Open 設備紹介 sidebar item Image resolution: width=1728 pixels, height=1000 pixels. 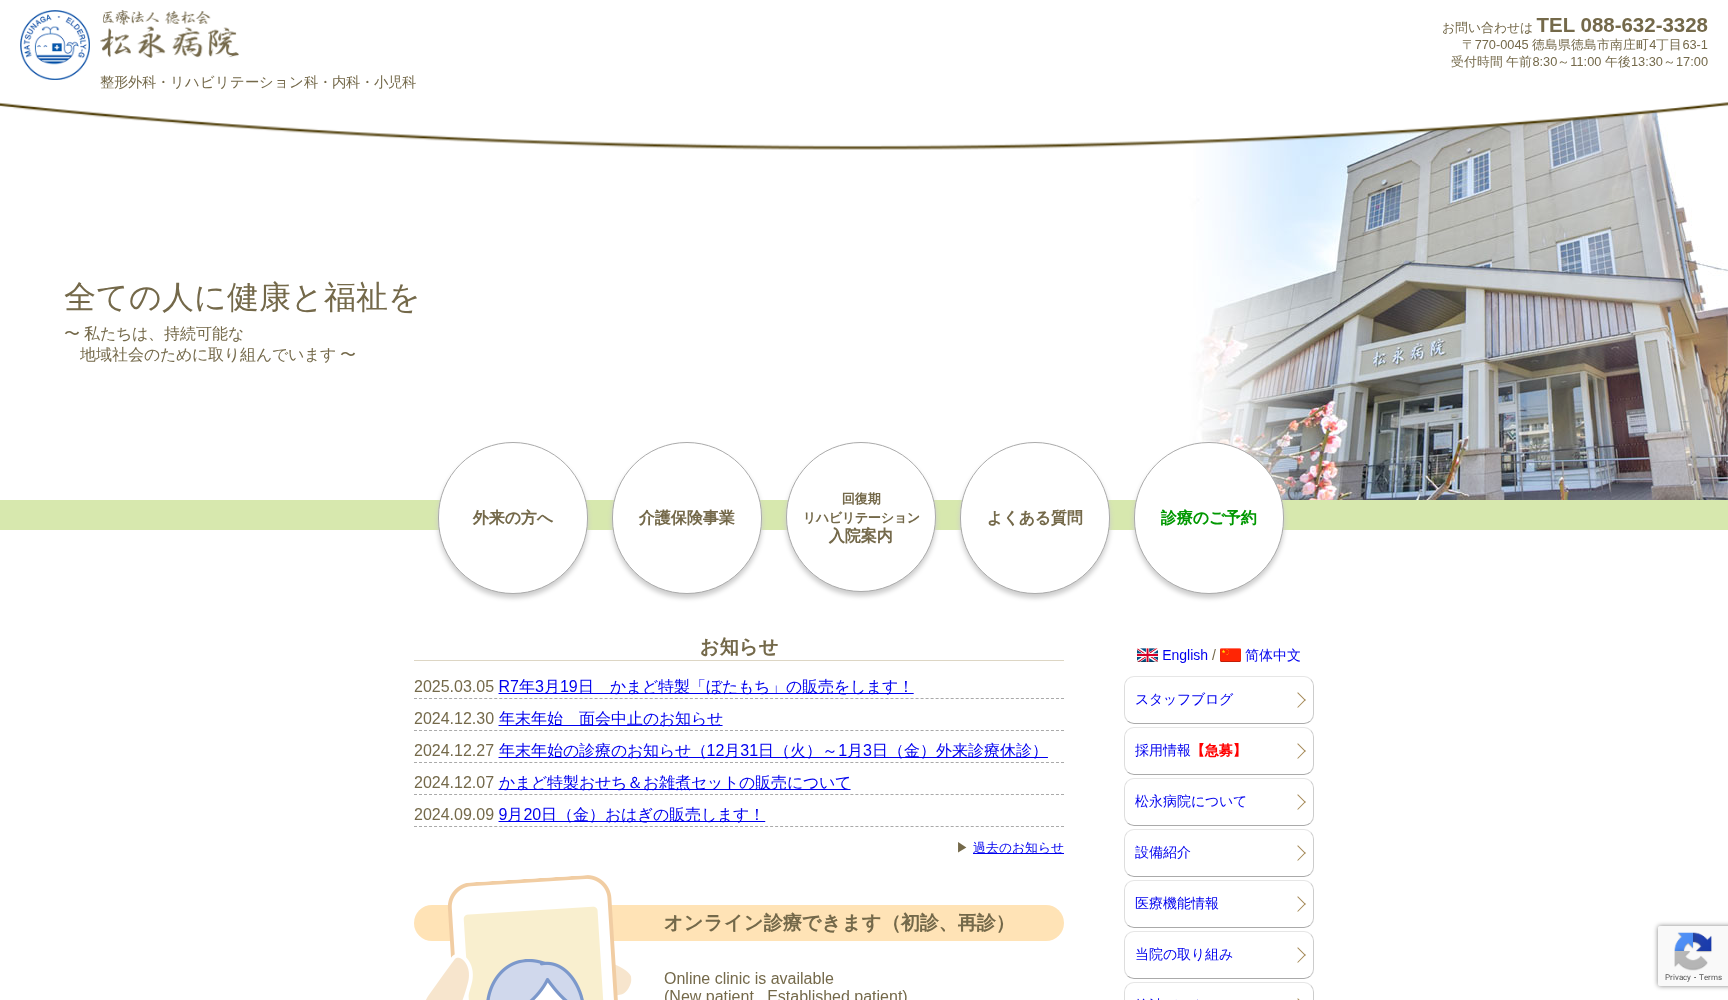[1219, 853]
